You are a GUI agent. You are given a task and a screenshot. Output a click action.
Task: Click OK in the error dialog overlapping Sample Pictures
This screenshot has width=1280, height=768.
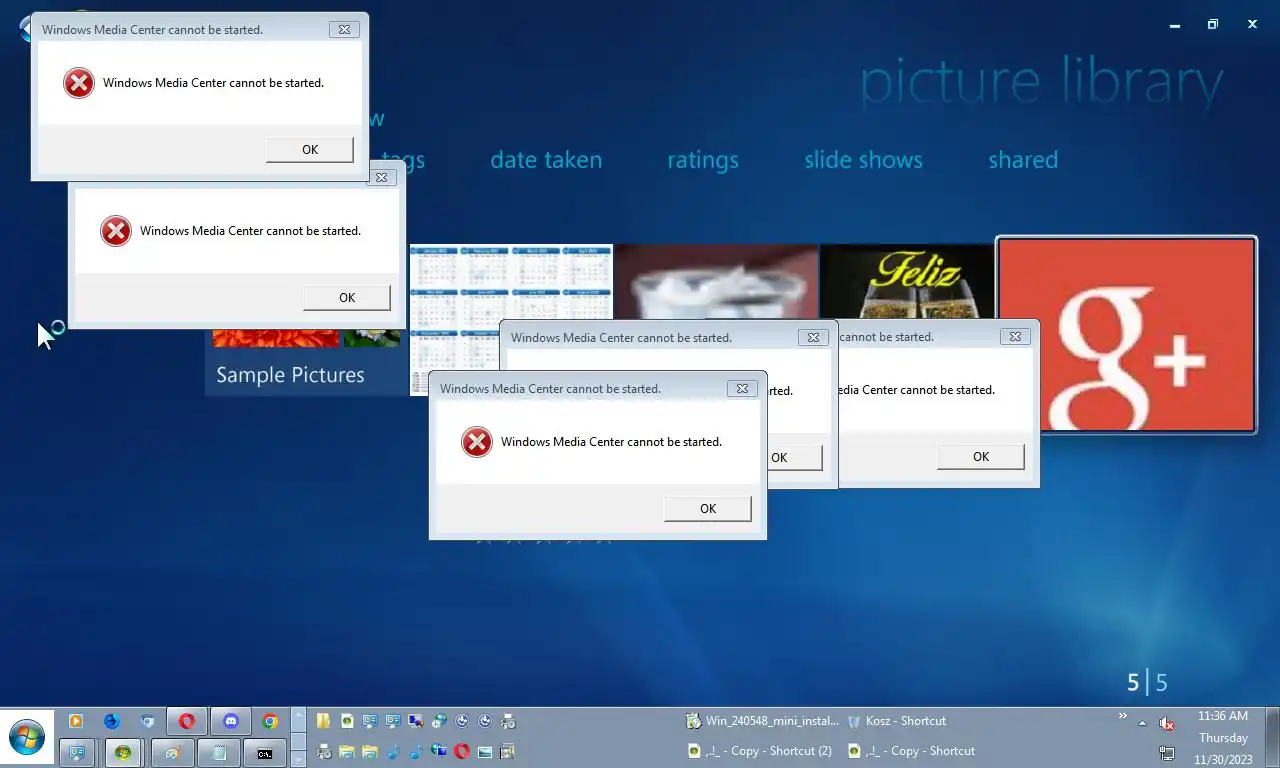coord(346,297)
